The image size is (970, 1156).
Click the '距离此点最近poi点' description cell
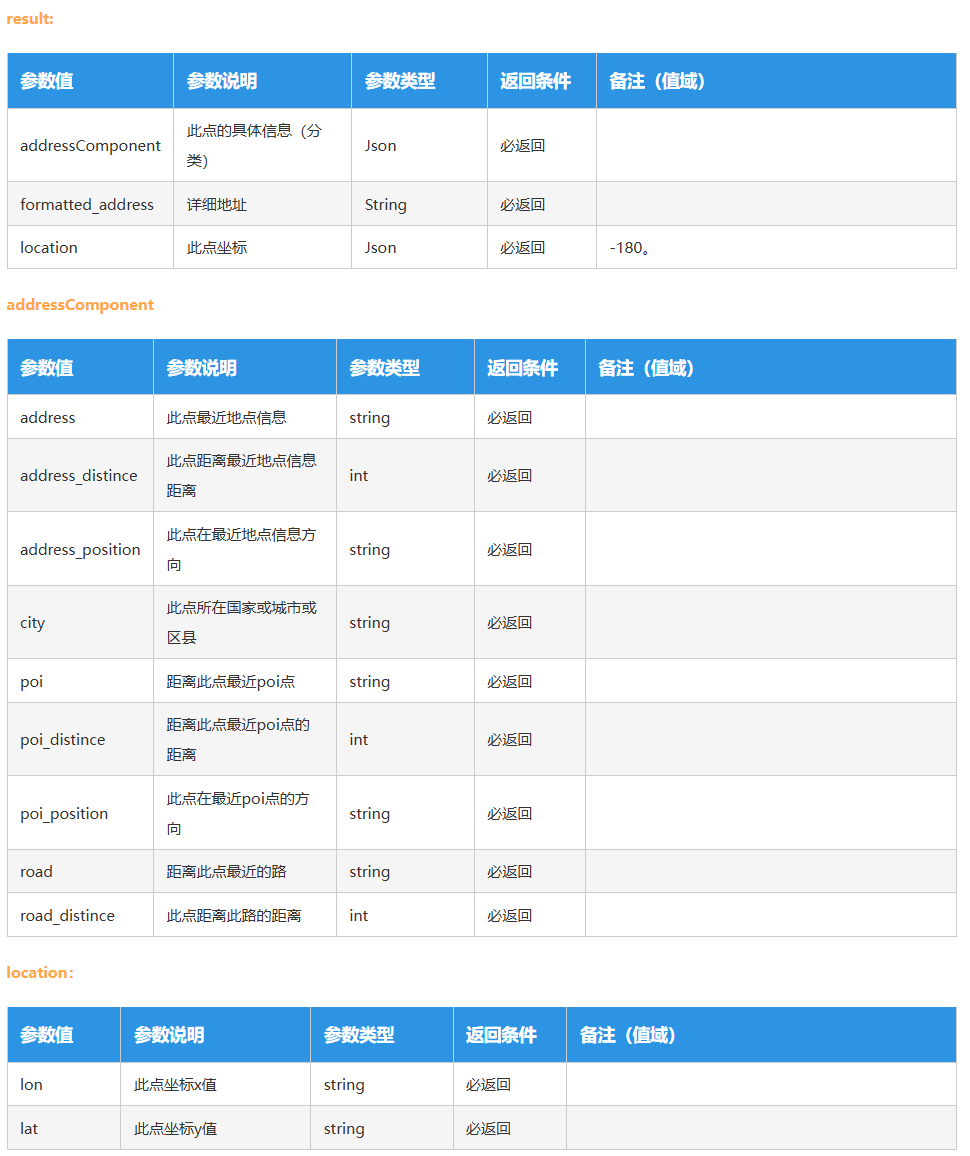pyautogui.click(x=245, y=681)
